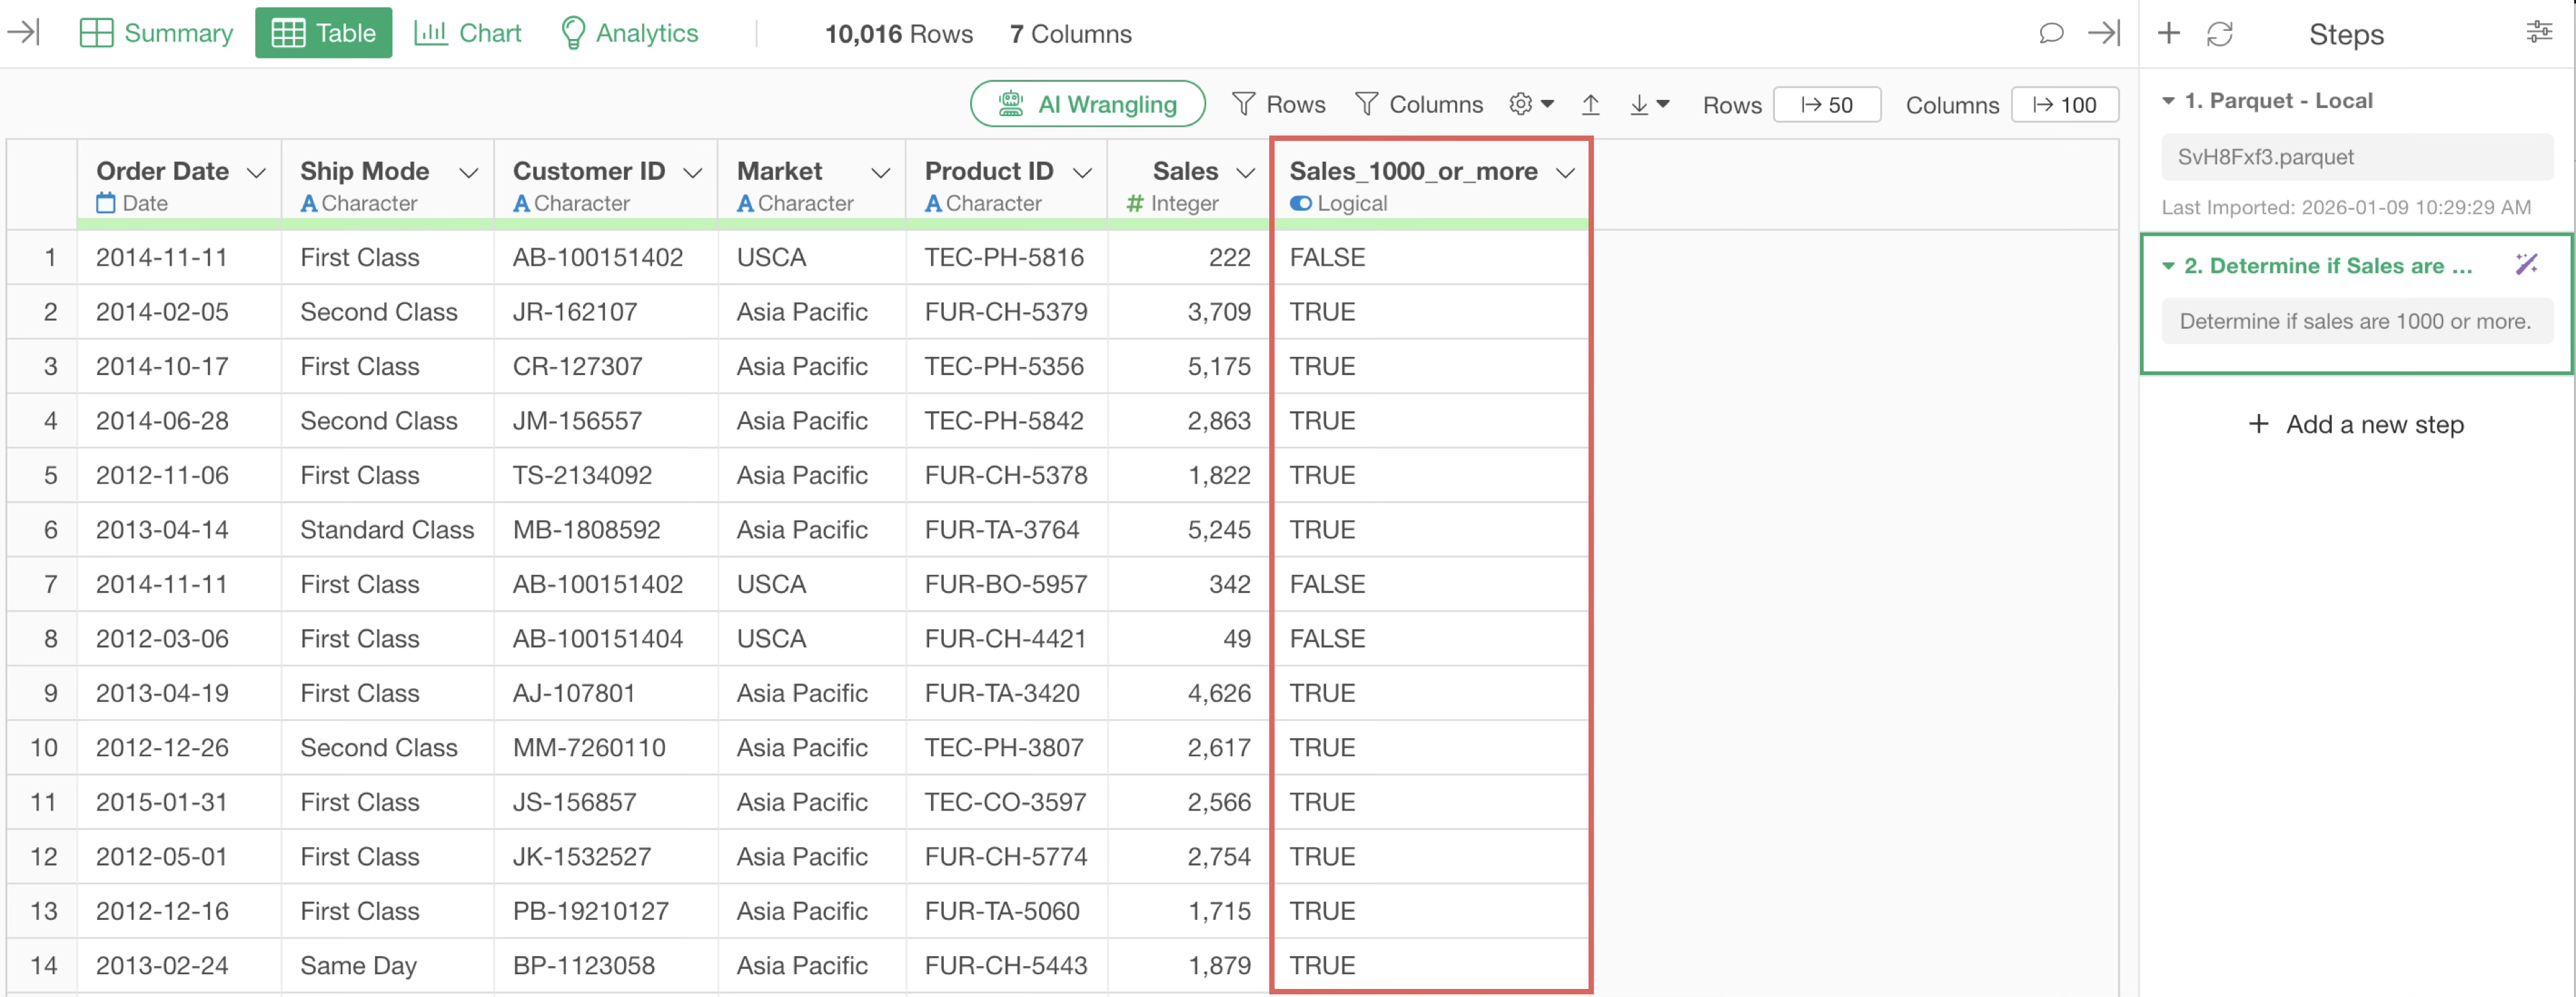2576x997 pixels.
Task: Collapse right panel with arrow near comment icon
Action: [2104, 33]
